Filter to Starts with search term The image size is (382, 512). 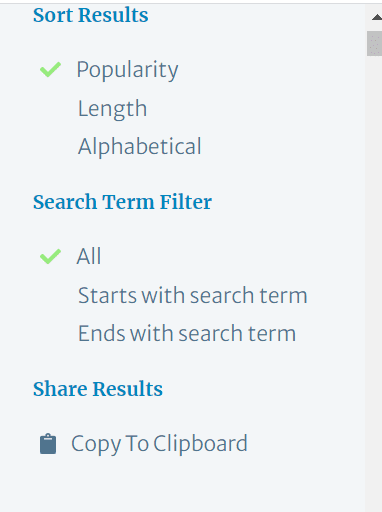click(192, 295)
